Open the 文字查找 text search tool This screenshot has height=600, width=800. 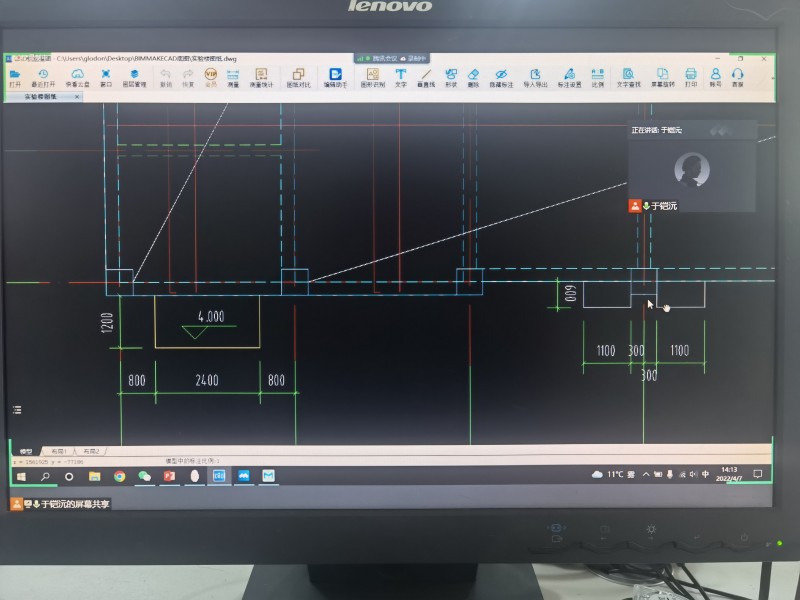pos(627,77)
